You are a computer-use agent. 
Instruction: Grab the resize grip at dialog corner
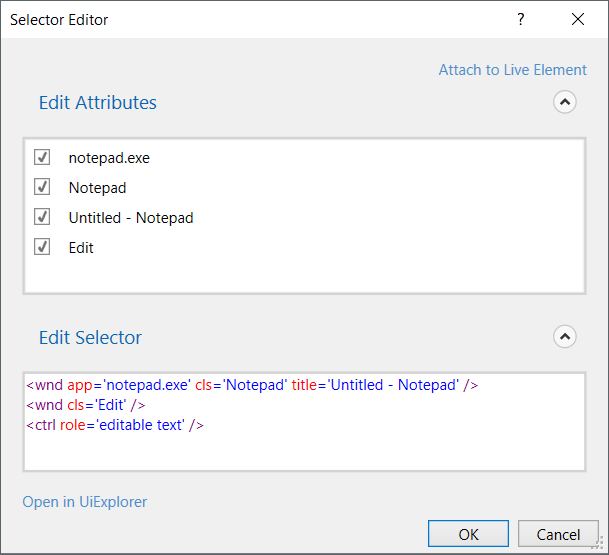pyautogui.click(x=600, y=546)
